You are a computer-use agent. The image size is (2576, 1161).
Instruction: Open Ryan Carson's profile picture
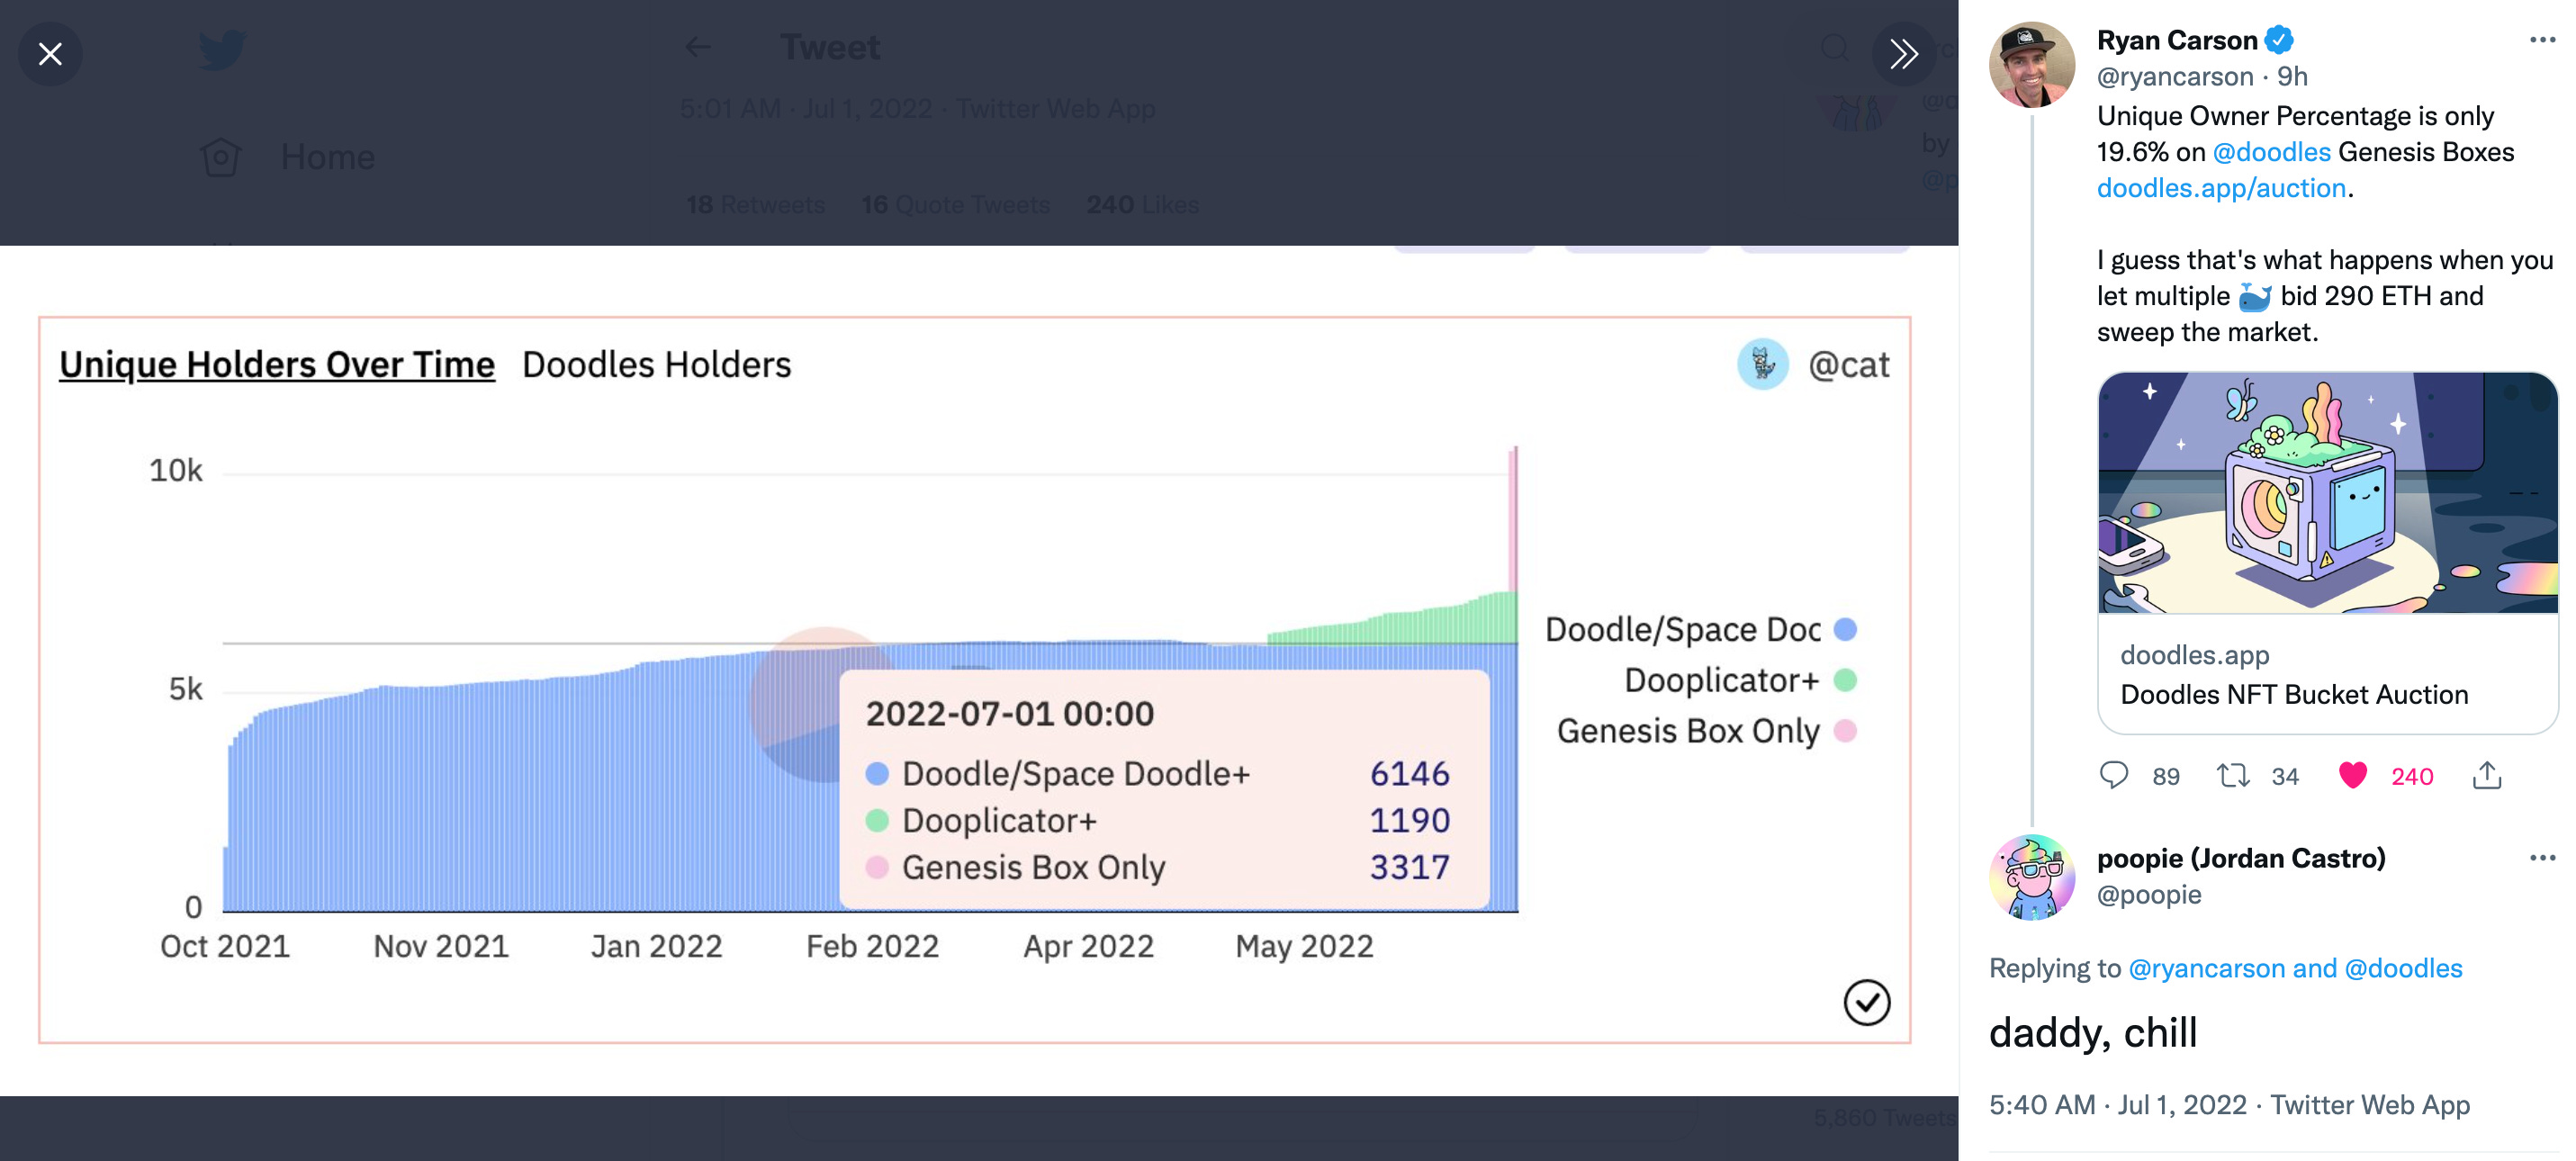click(x=2031, y=65)
